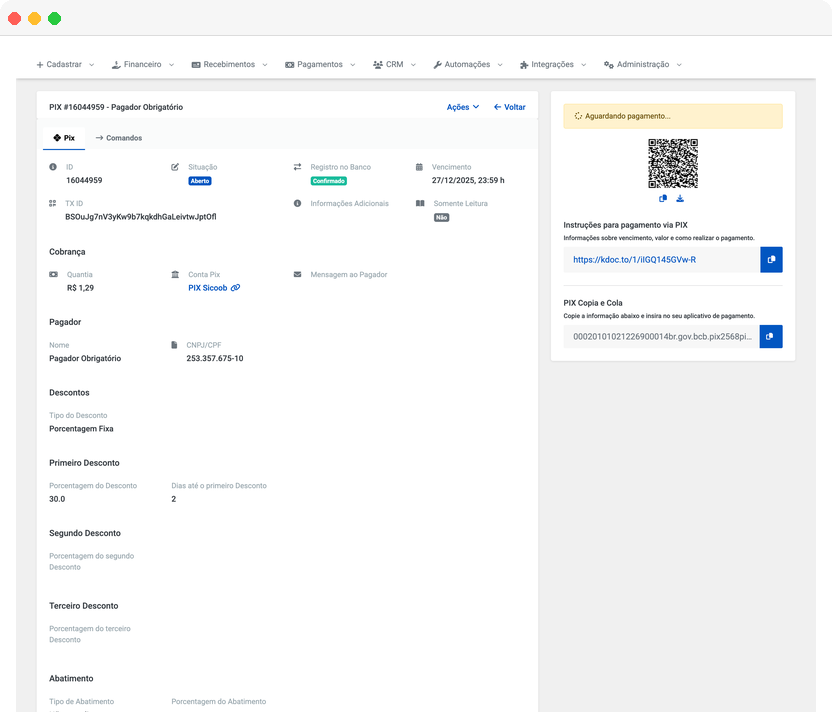Go back using the Voltar link
The width and height of the screenshot is (832, 728).
tap(509, 107)
